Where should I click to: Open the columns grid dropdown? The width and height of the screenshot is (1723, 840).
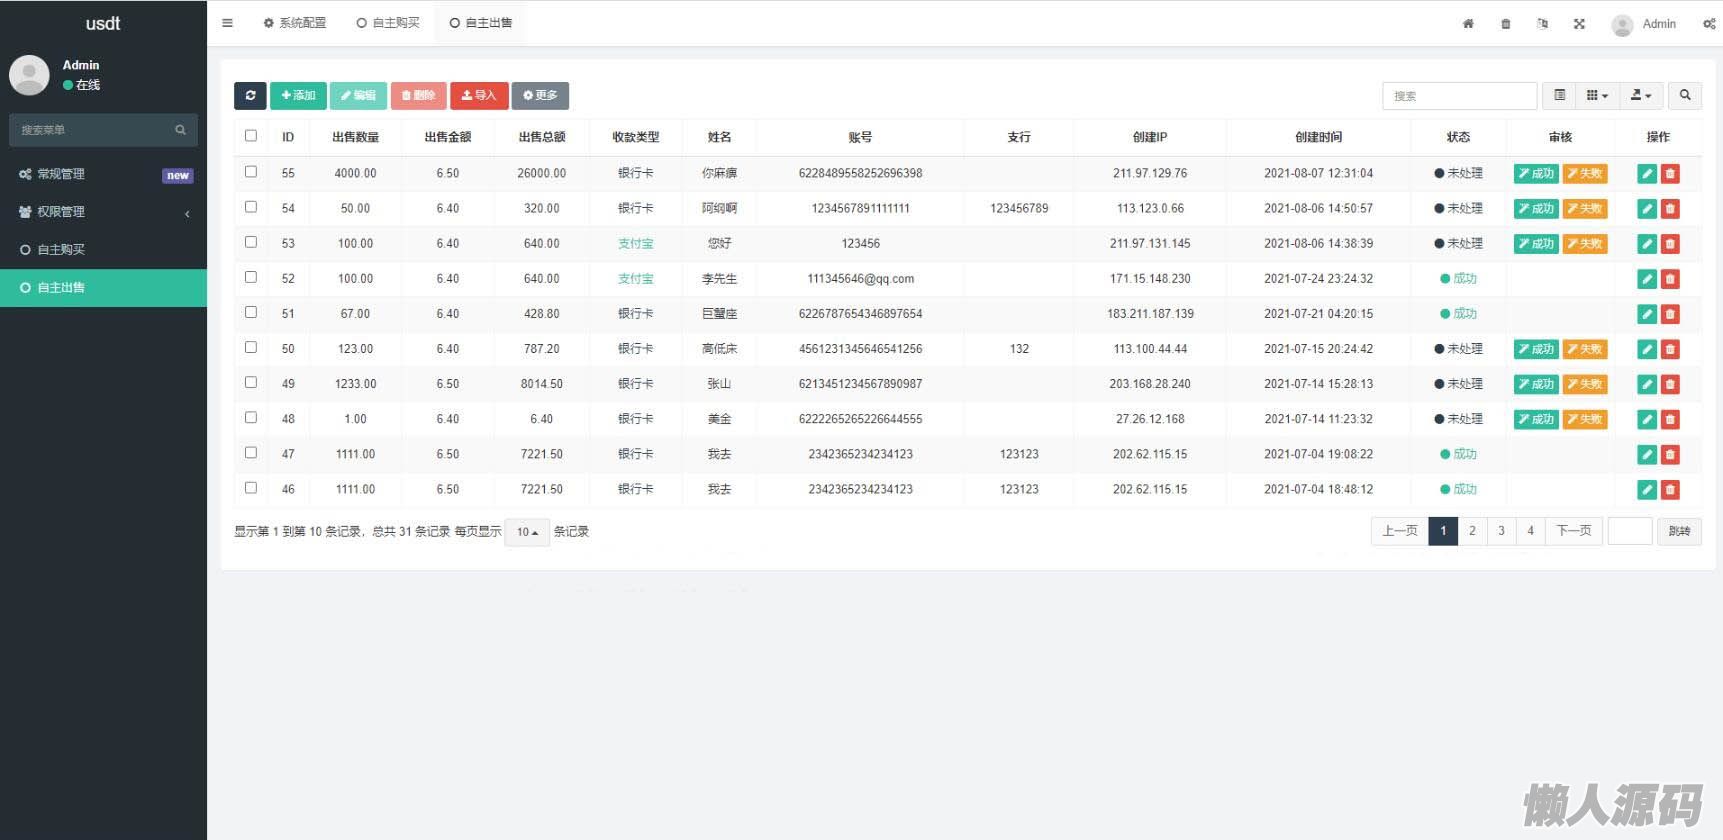(x=1597, y=95)
